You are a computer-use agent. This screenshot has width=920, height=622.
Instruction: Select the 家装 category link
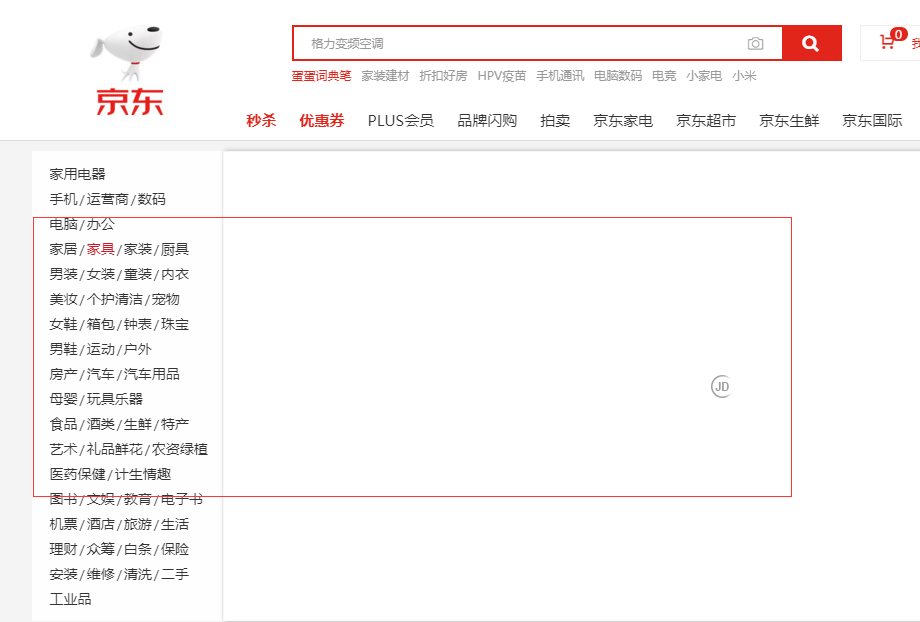(138, 249)
